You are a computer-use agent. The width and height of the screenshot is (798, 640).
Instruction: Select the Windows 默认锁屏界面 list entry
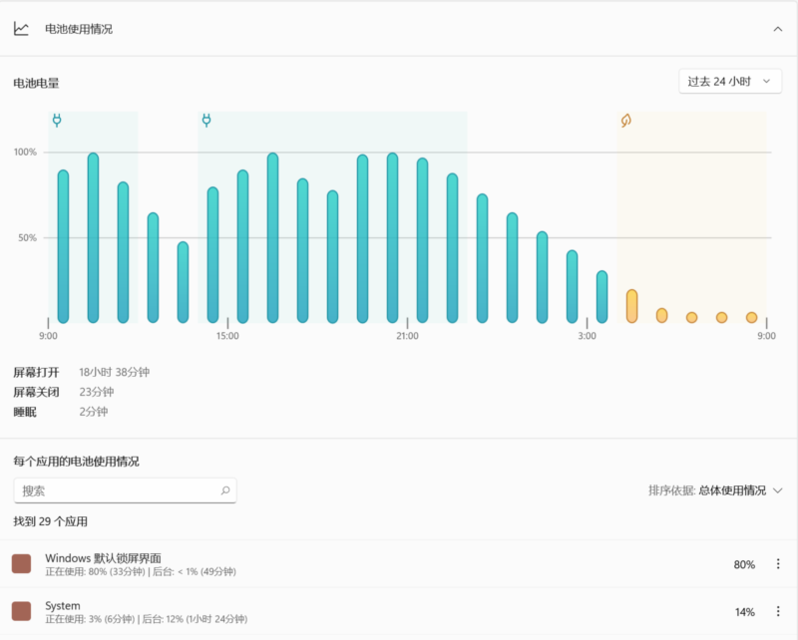point(380,564)
